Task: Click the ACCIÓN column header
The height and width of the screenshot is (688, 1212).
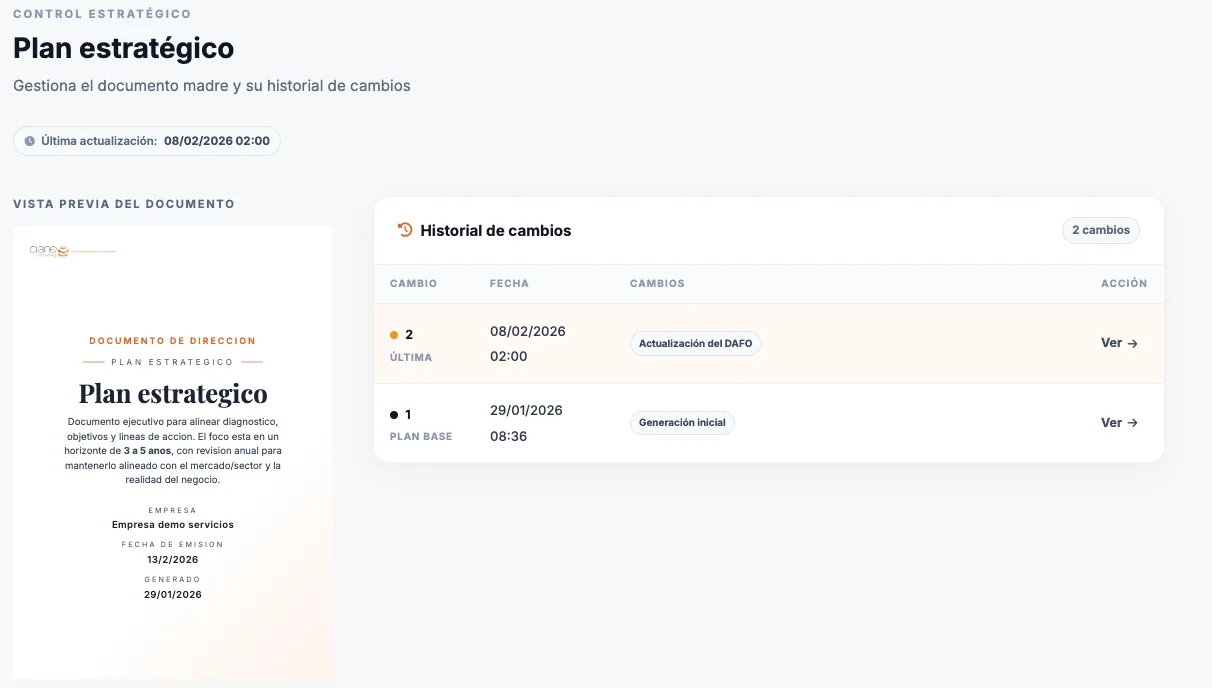Action: [1123, 284]
